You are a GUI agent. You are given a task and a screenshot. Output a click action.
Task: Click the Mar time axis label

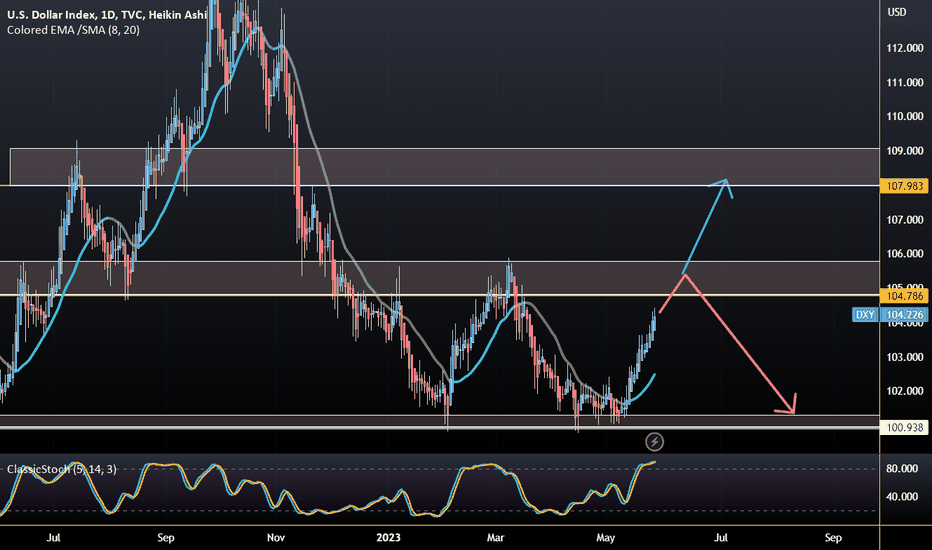495,538
